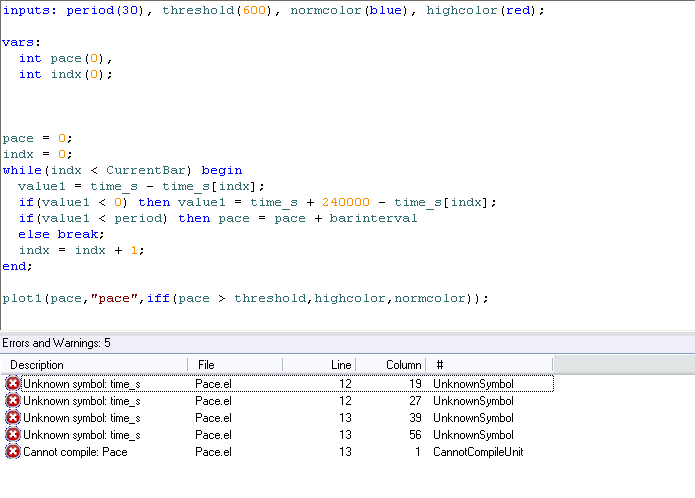Select 'Cannot compile: Pace' error description
695x498 pixels.
[x=75, y=452]
